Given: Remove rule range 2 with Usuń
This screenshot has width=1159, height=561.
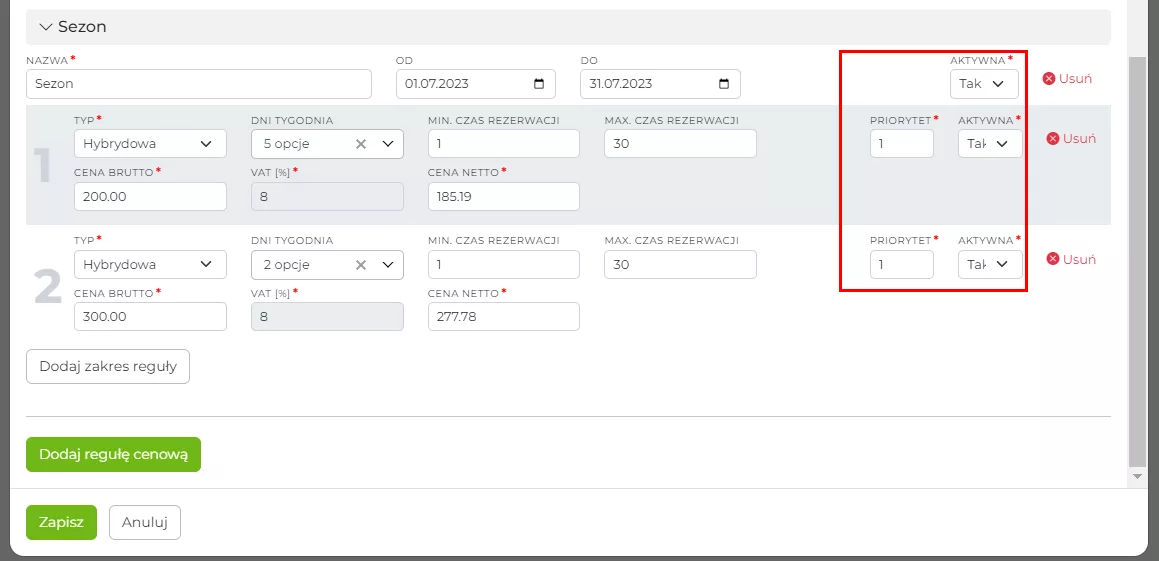Looking at the screenshot, I should pyautogui.click(x=1071, y=259).
